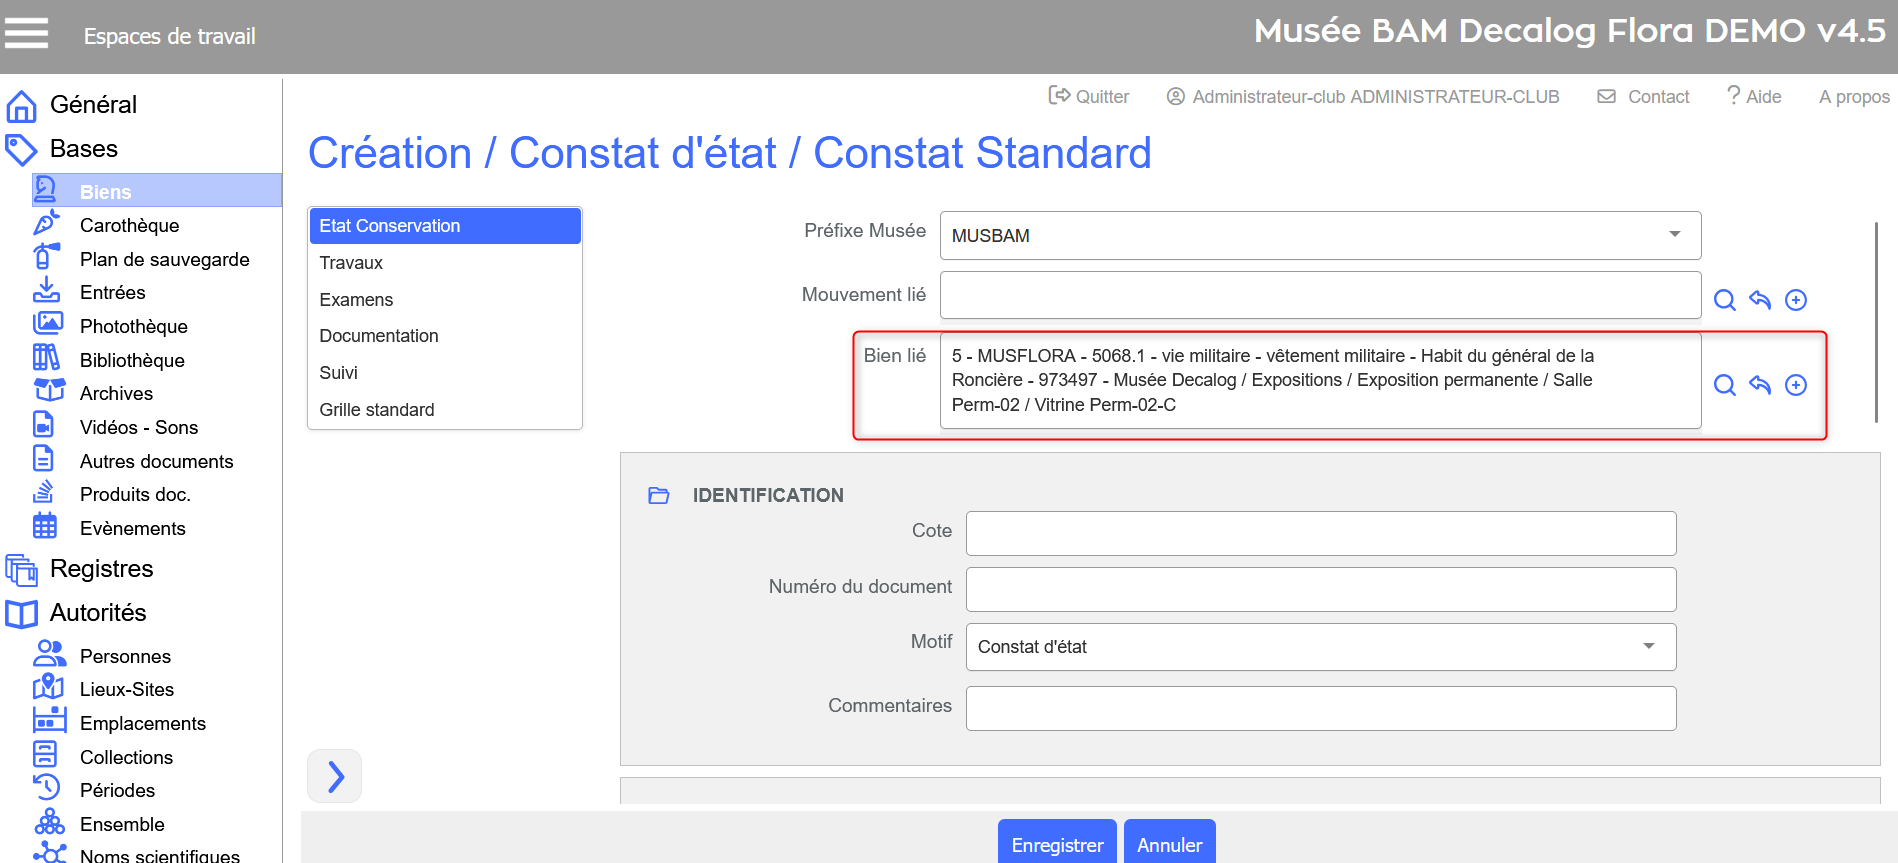Click the Annuler button

click(1169, 844)
